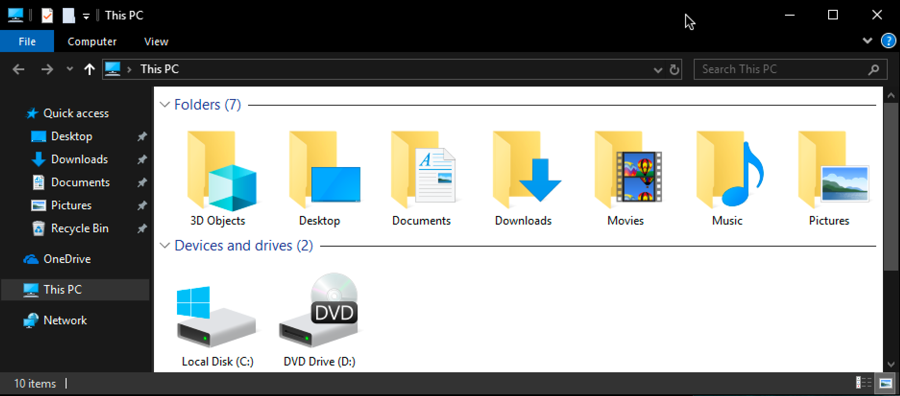This screenshot has width=900, height=396.
Task: Switch to the View ribbon tab
Action: click(x=156, y=41)
